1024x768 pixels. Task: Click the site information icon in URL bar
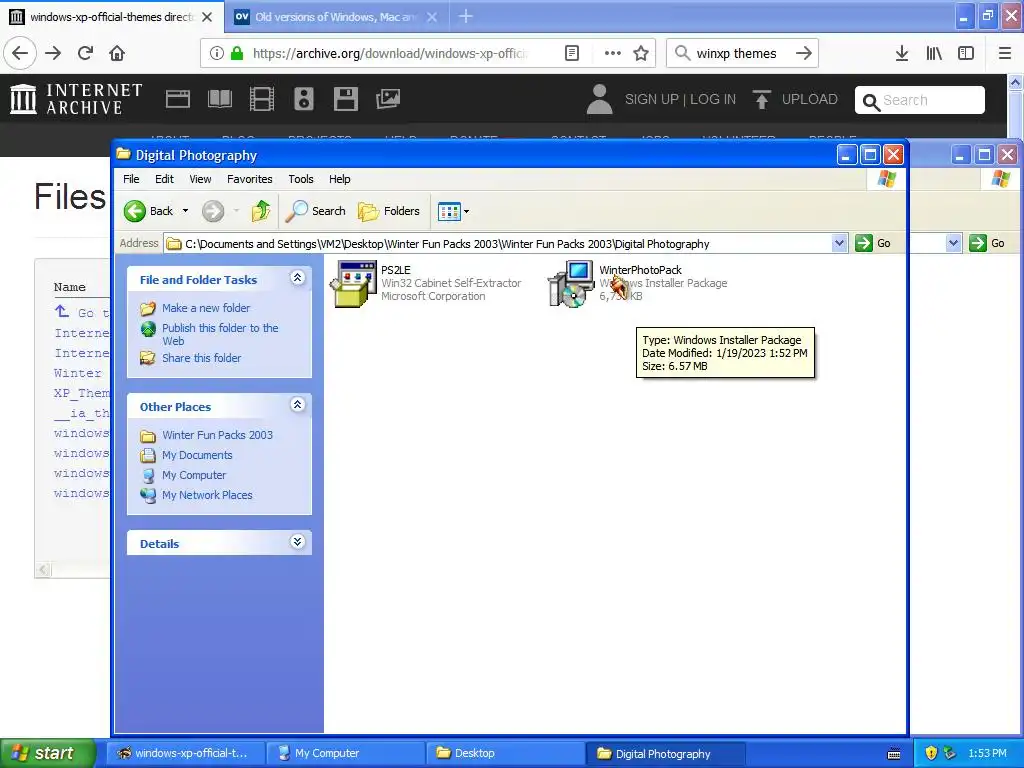216,54
